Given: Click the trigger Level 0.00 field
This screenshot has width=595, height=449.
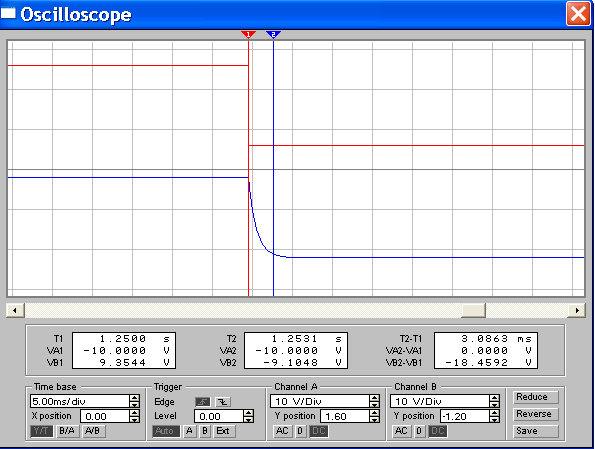Looking at the screenshot, I should (x=219, y=416).
